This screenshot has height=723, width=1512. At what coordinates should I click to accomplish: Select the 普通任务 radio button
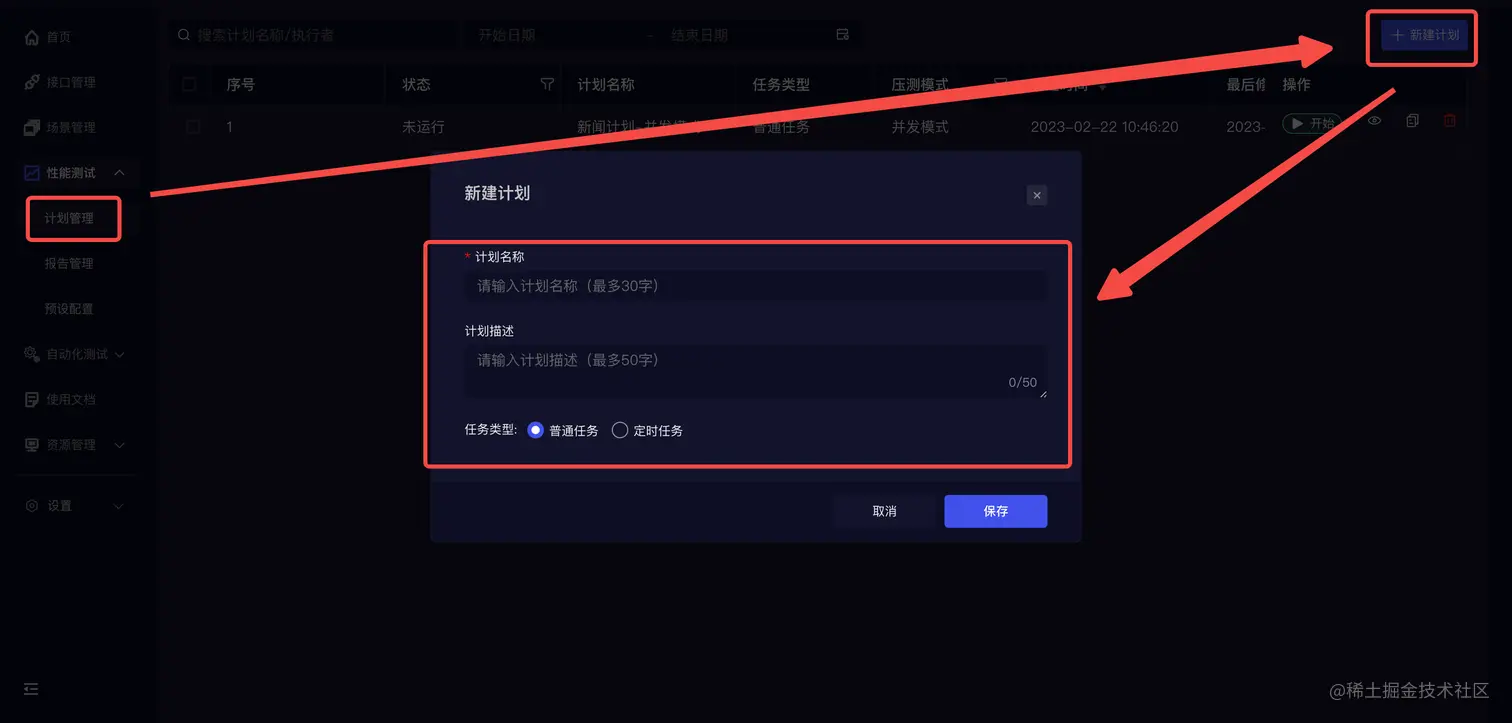coord(535,430)
